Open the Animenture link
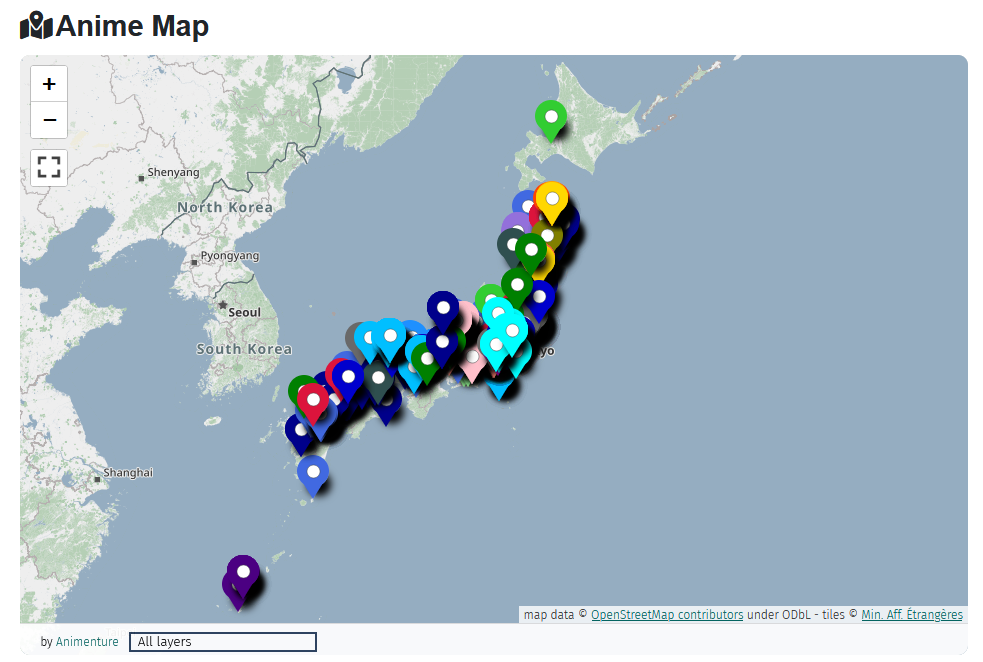 tap(87, 642)
